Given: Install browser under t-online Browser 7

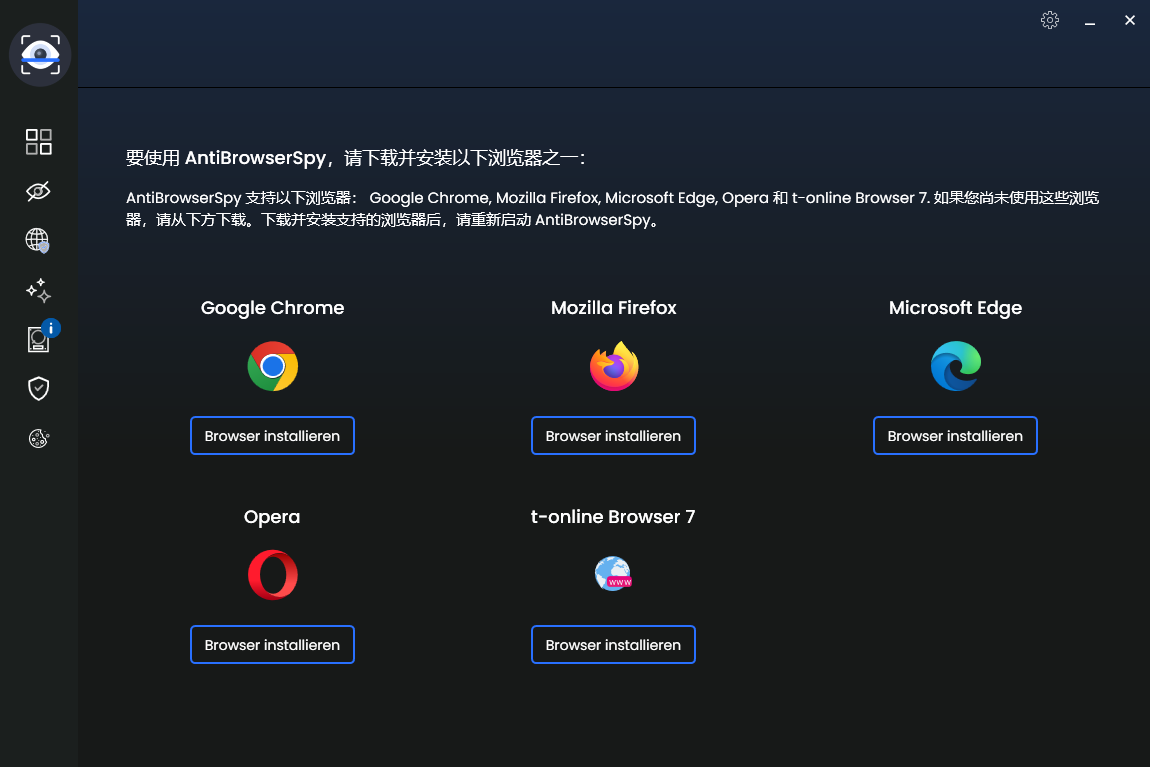Looking at the screenshot, I should pos(613,645).
